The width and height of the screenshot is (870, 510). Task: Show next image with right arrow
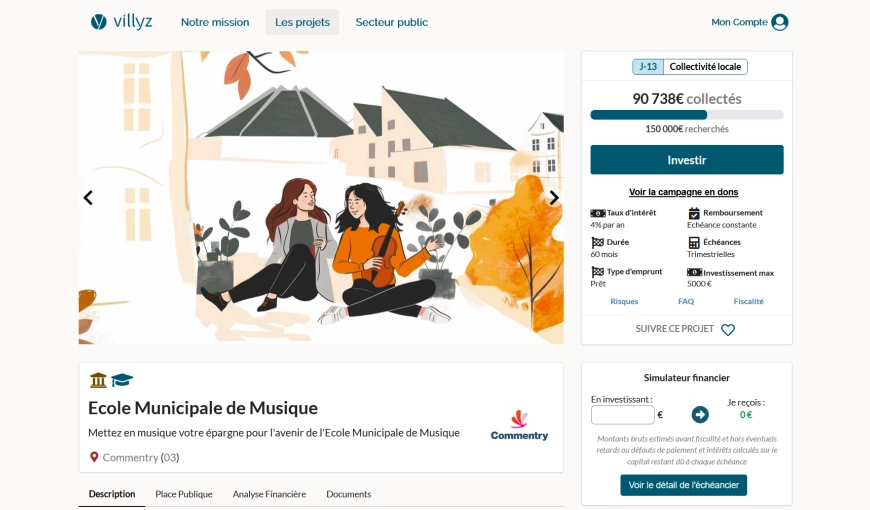pos(554,198)
